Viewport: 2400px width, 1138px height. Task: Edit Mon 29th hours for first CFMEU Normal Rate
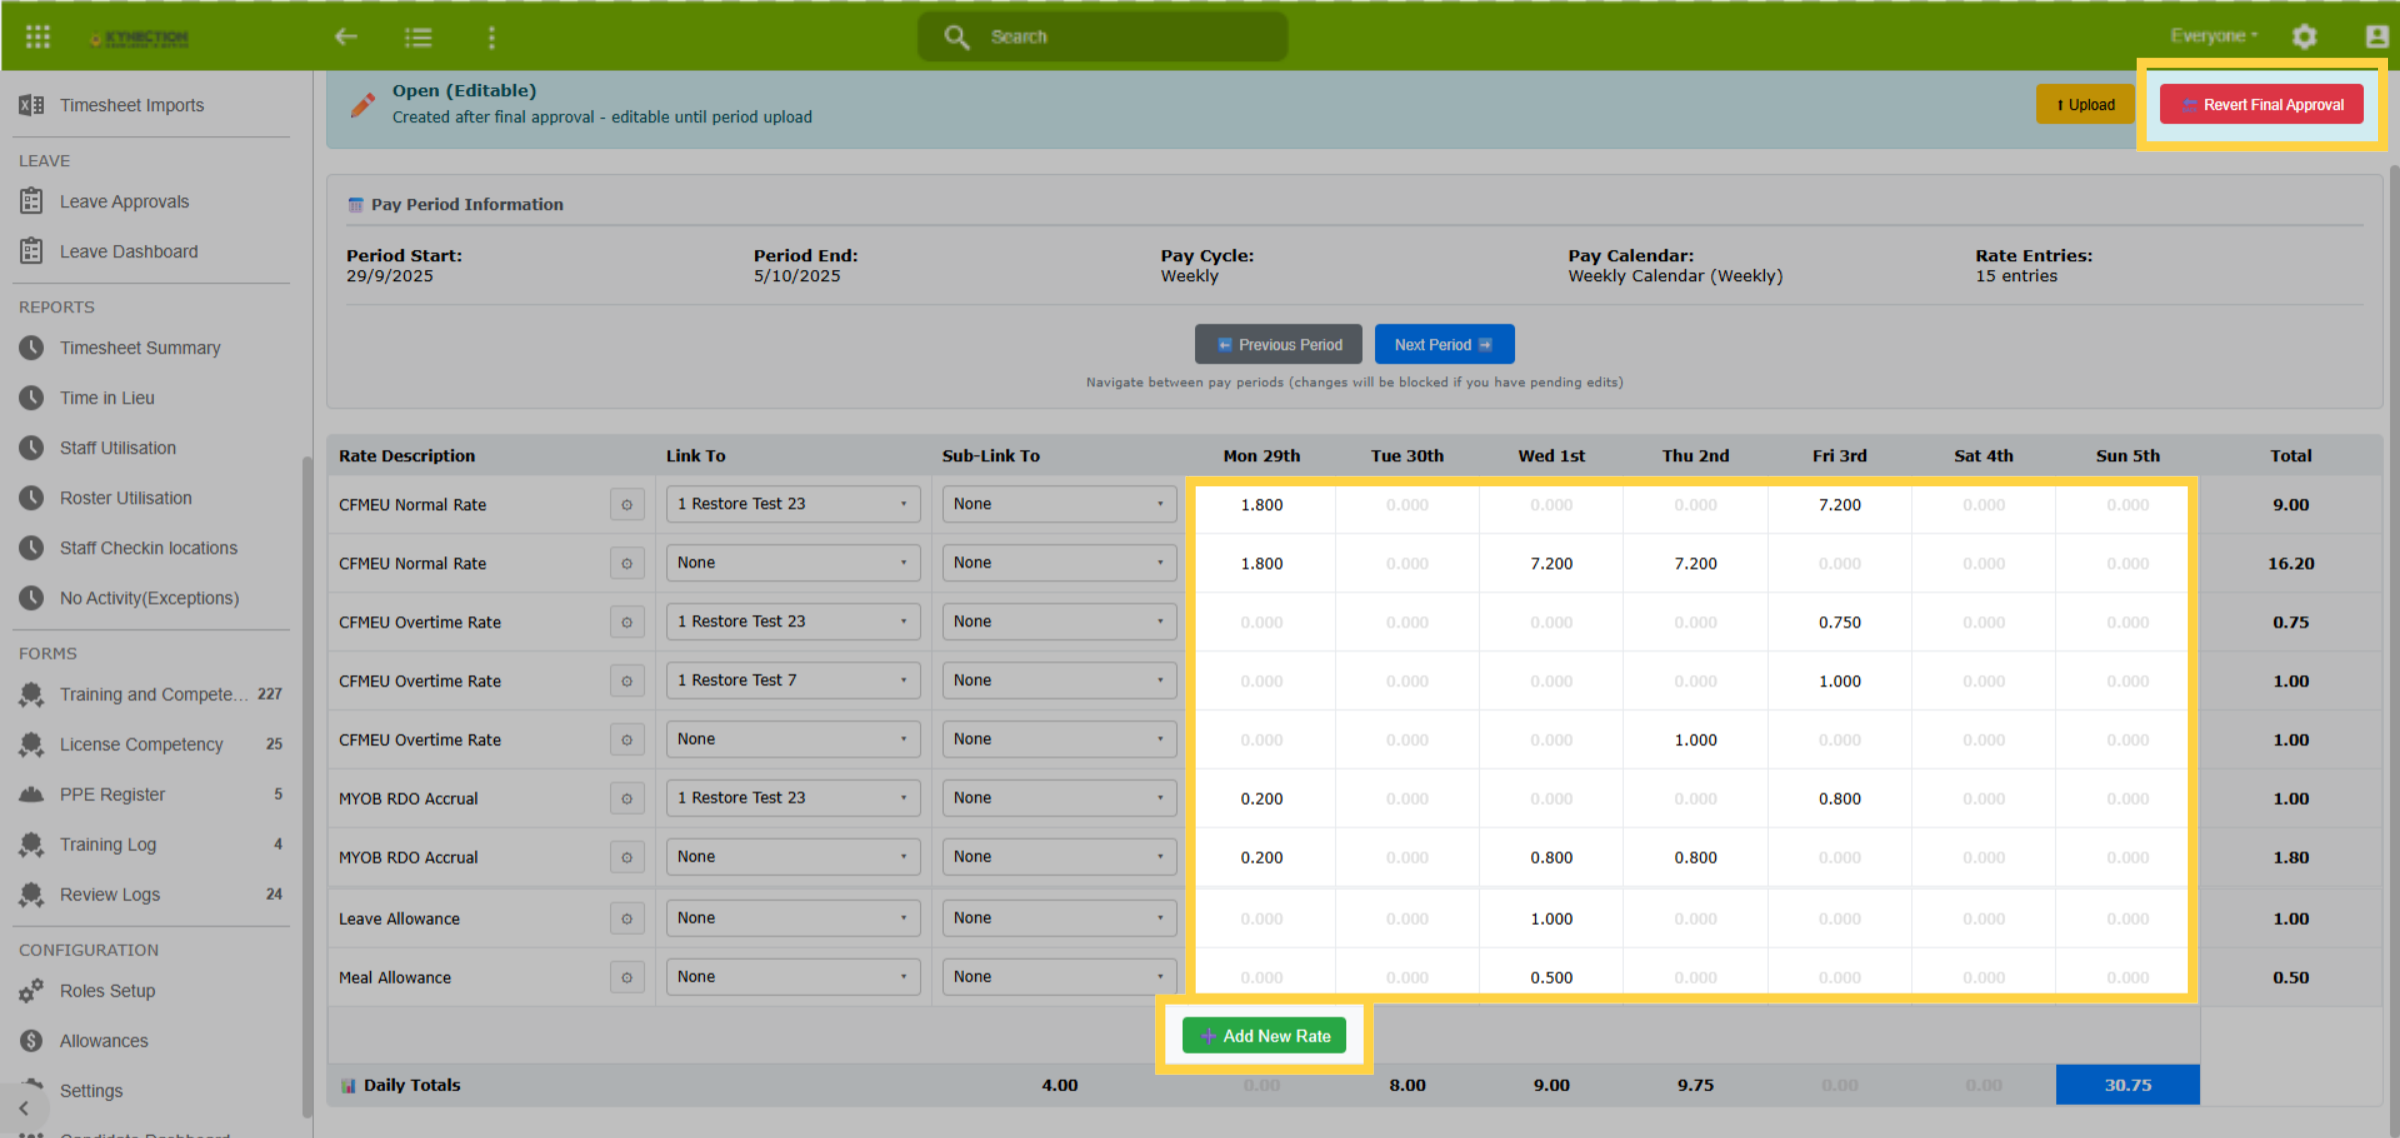tap(1262, 505)
